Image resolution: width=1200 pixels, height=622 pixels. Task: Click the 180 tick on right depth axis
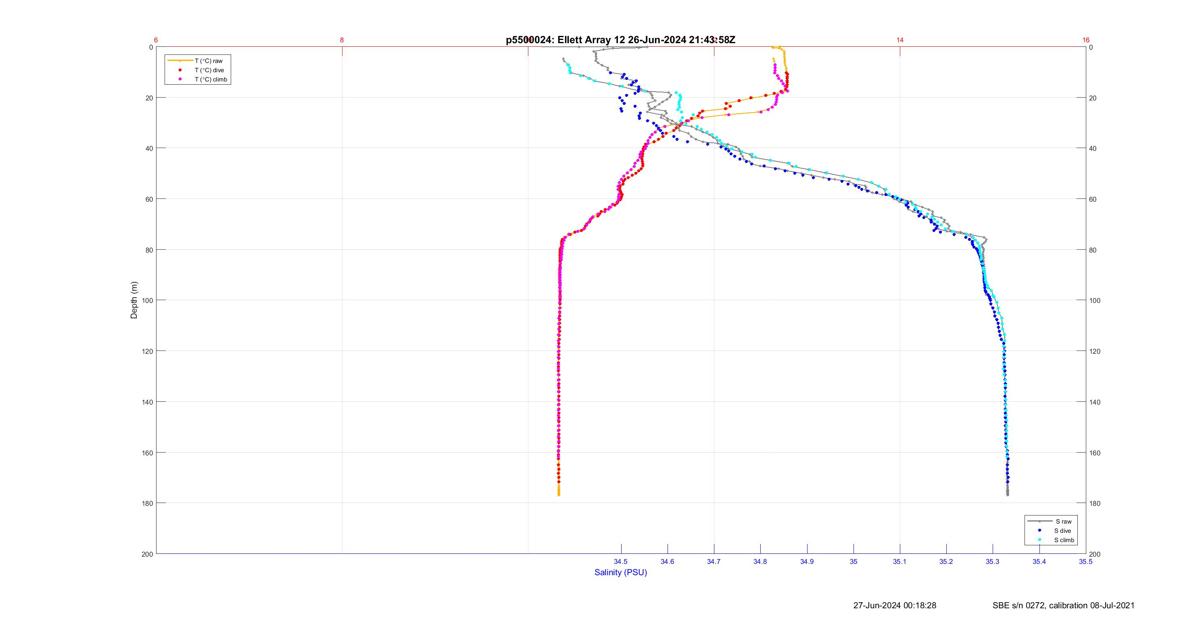click(1096, 503)
